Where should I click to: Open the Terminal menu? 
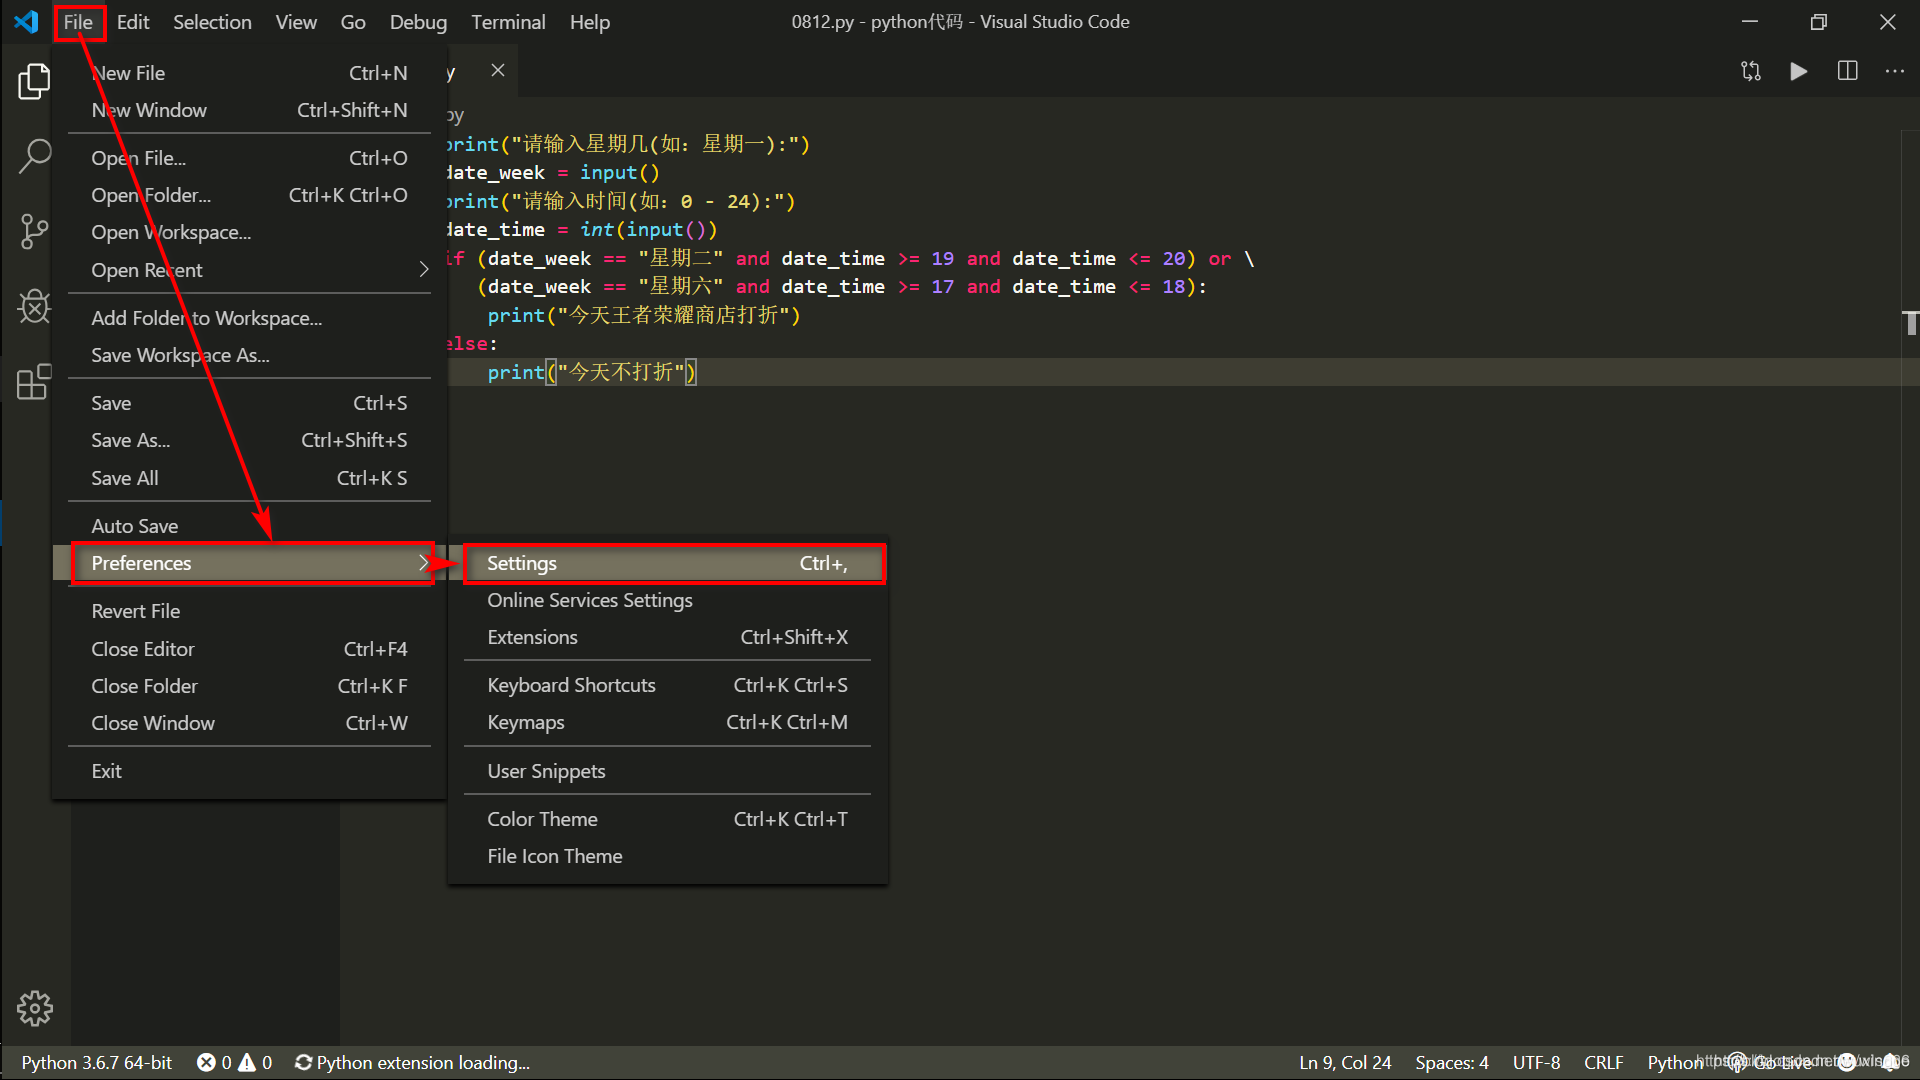(x=508, y=21)
